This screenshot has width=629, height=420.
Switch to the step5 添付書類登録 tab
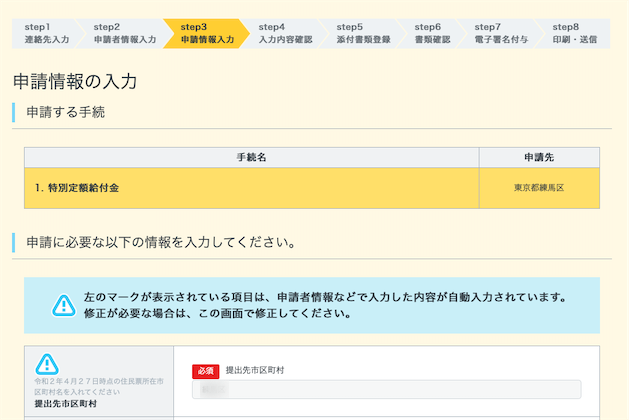363,33
